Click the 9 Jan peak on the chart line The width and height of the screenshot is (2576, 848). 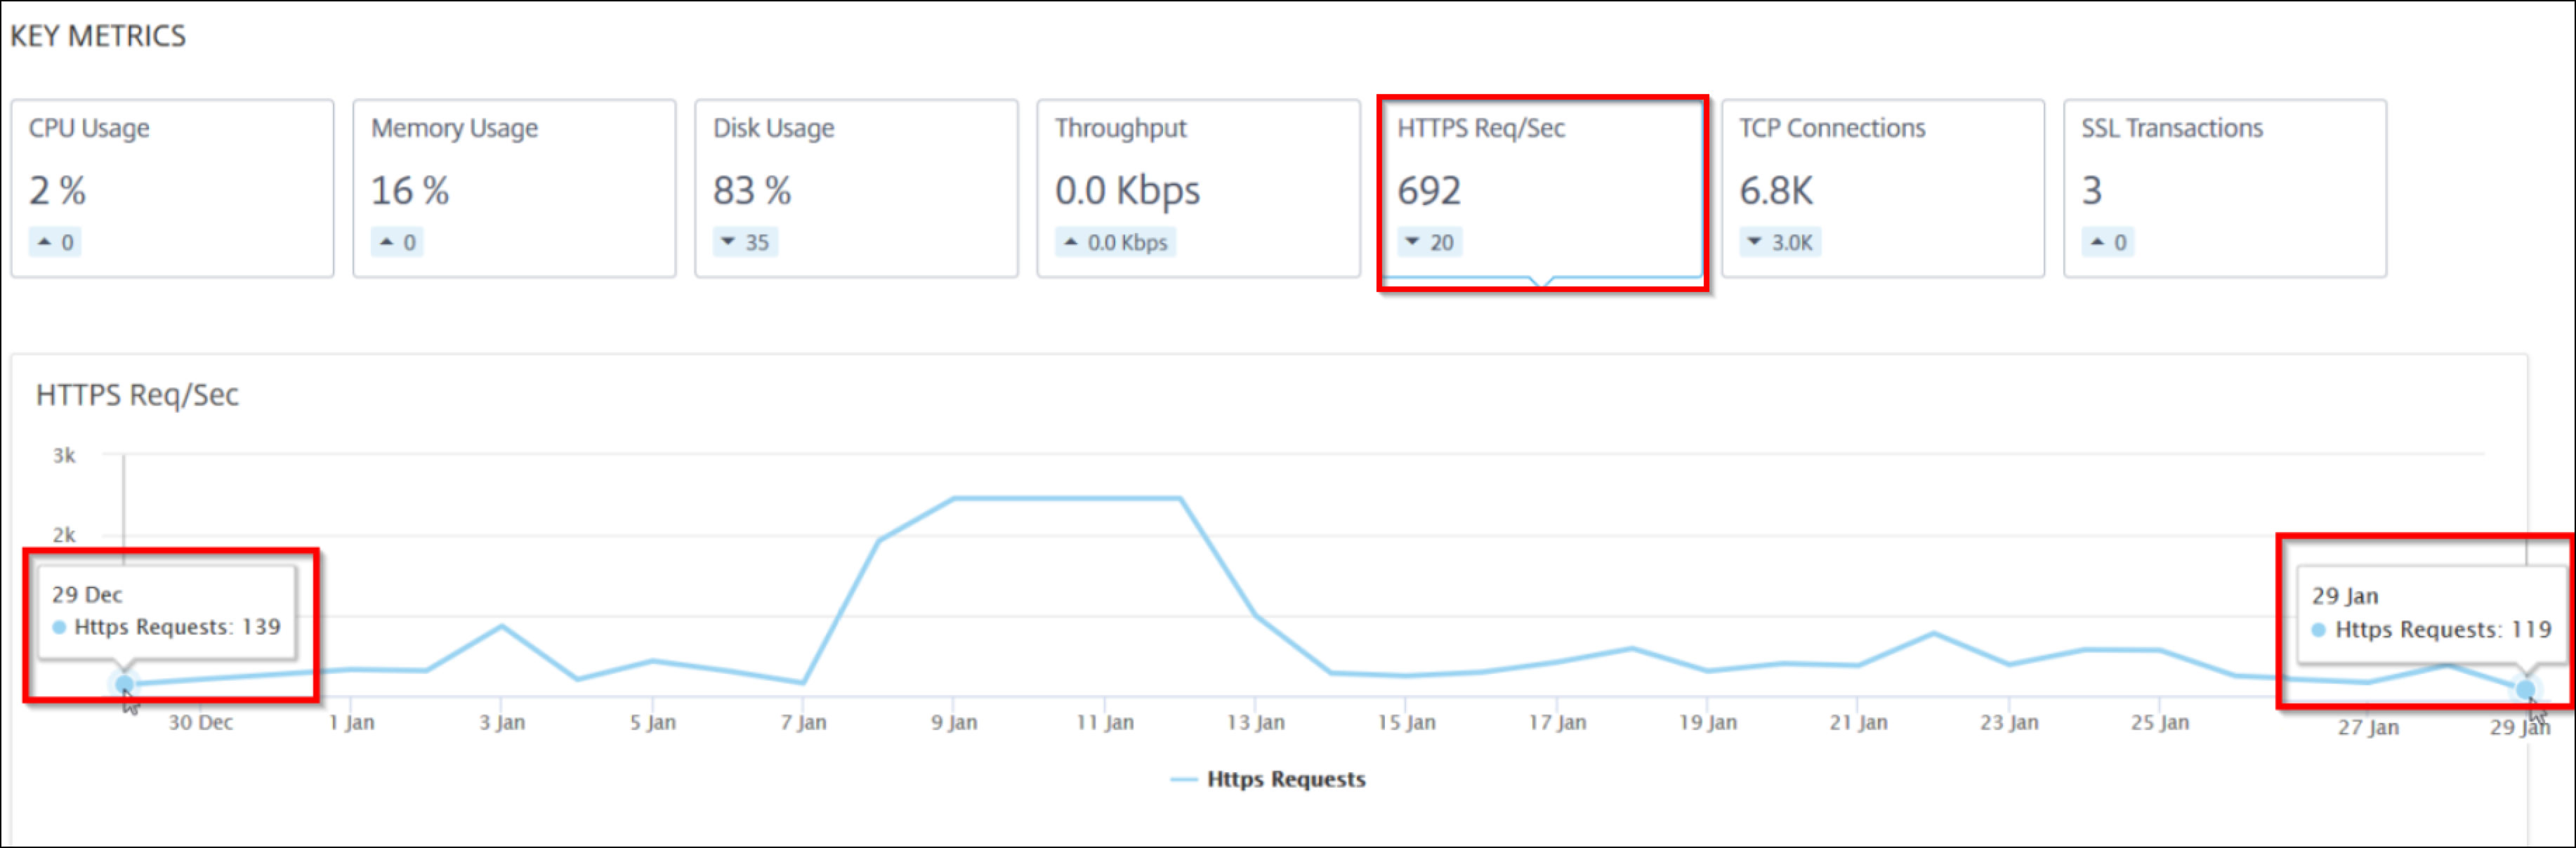pyautogui.click(x=954, y=498)
